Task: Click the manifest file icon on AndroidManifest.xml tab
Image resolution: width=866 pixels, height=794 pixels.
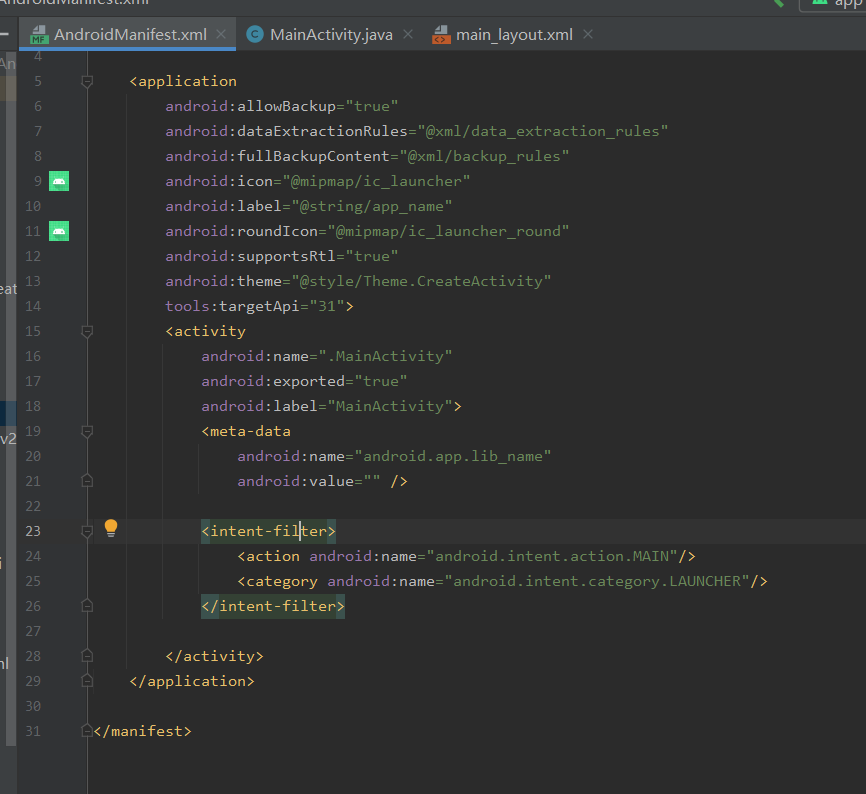Action: [39, 35]
